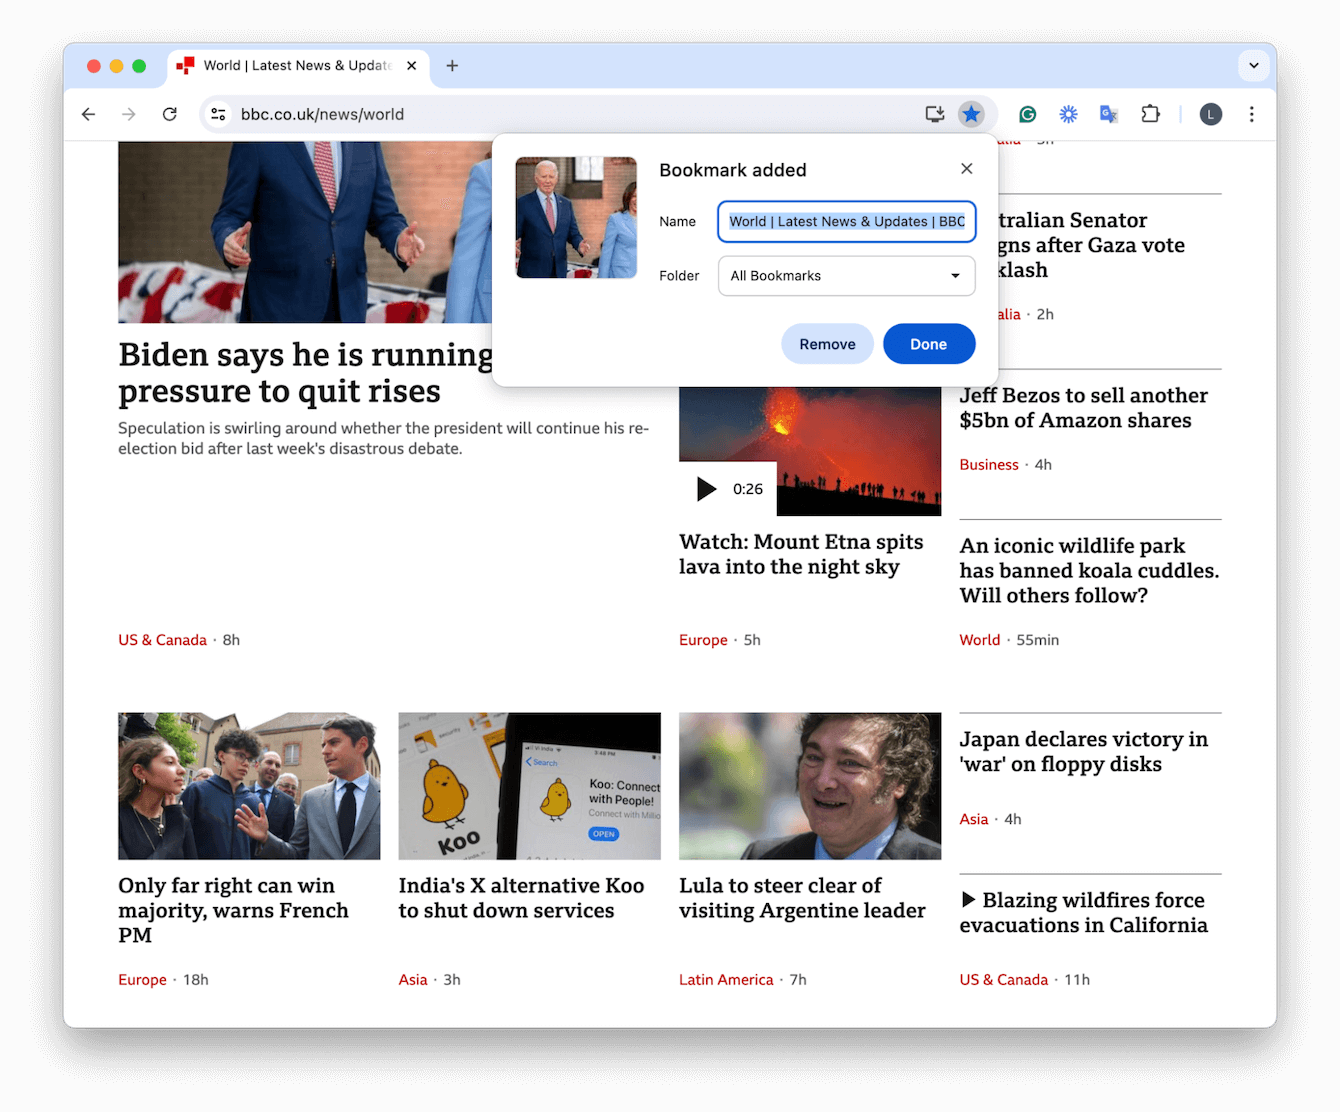Screen dimensions: 1340x1112
Task: Click the bookmark star icon
Action: pos(971,113)
